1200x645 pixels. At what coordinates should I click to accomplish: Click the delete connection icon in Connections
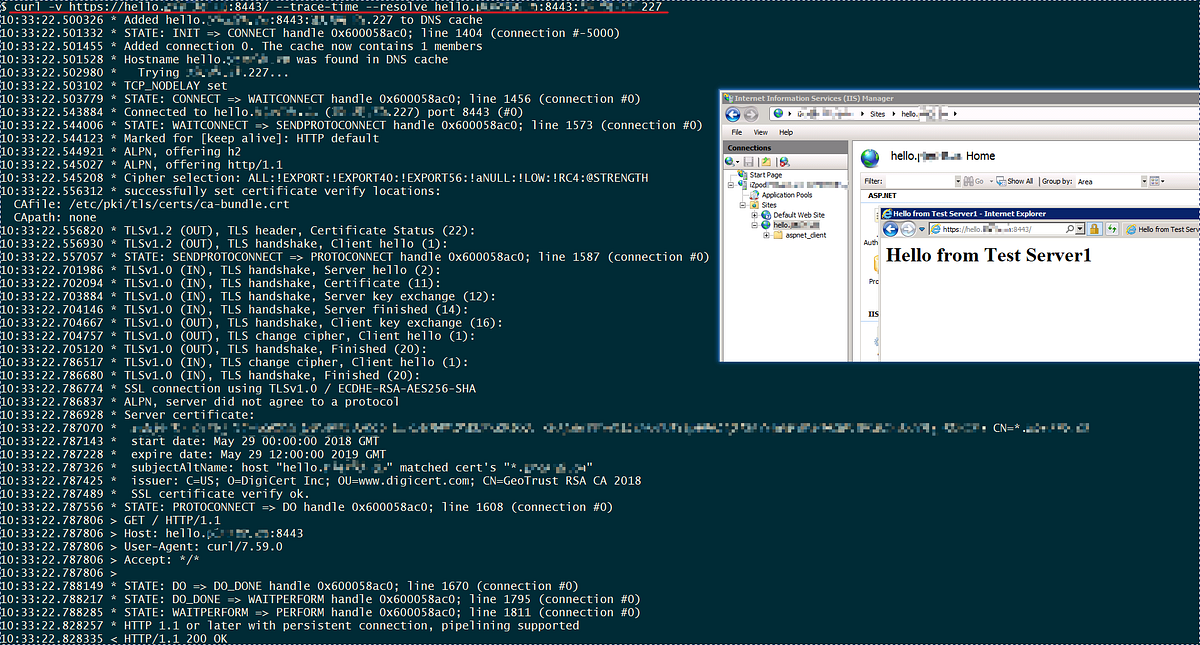[784, 162]
